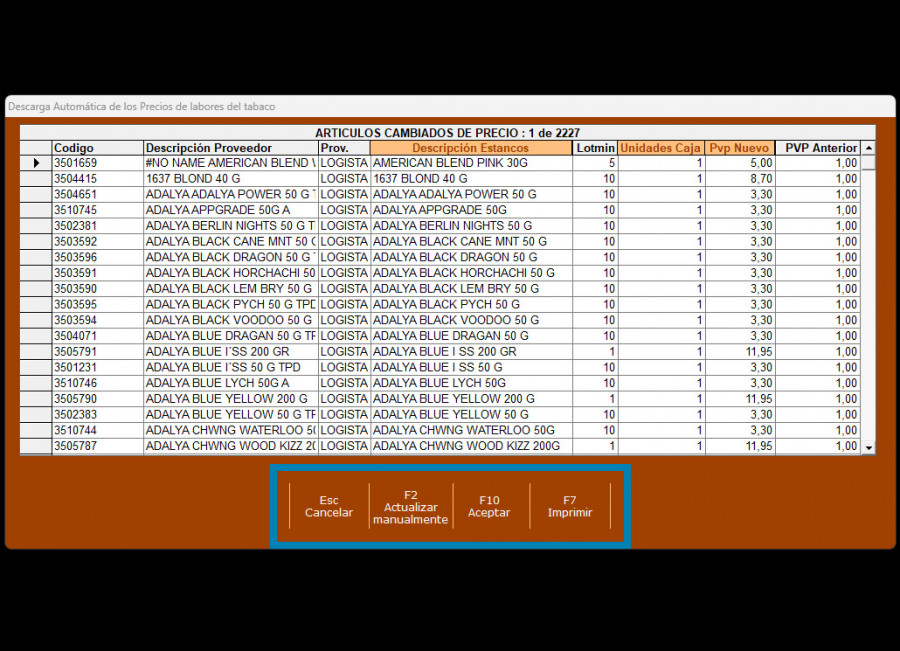Click the Descripción Estancos column header
Image resolution: width=900 pixels, height=651 pixels.
pos(470,148)
